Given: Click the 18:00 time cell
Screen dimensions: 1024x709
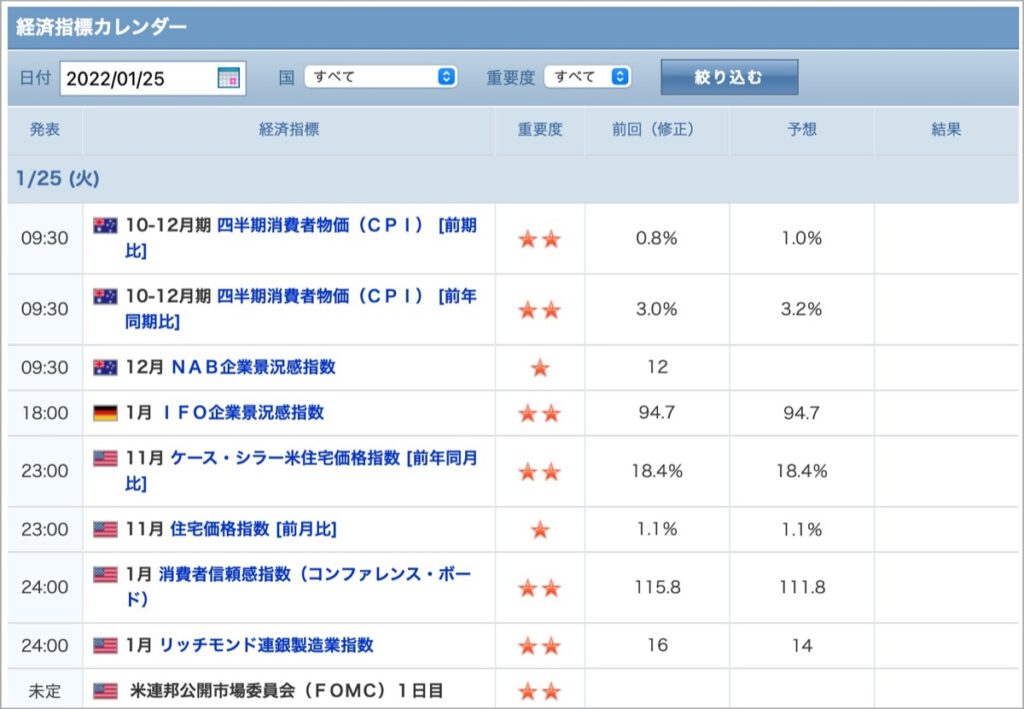Looking at the screenshot, I should click(45, 413).
